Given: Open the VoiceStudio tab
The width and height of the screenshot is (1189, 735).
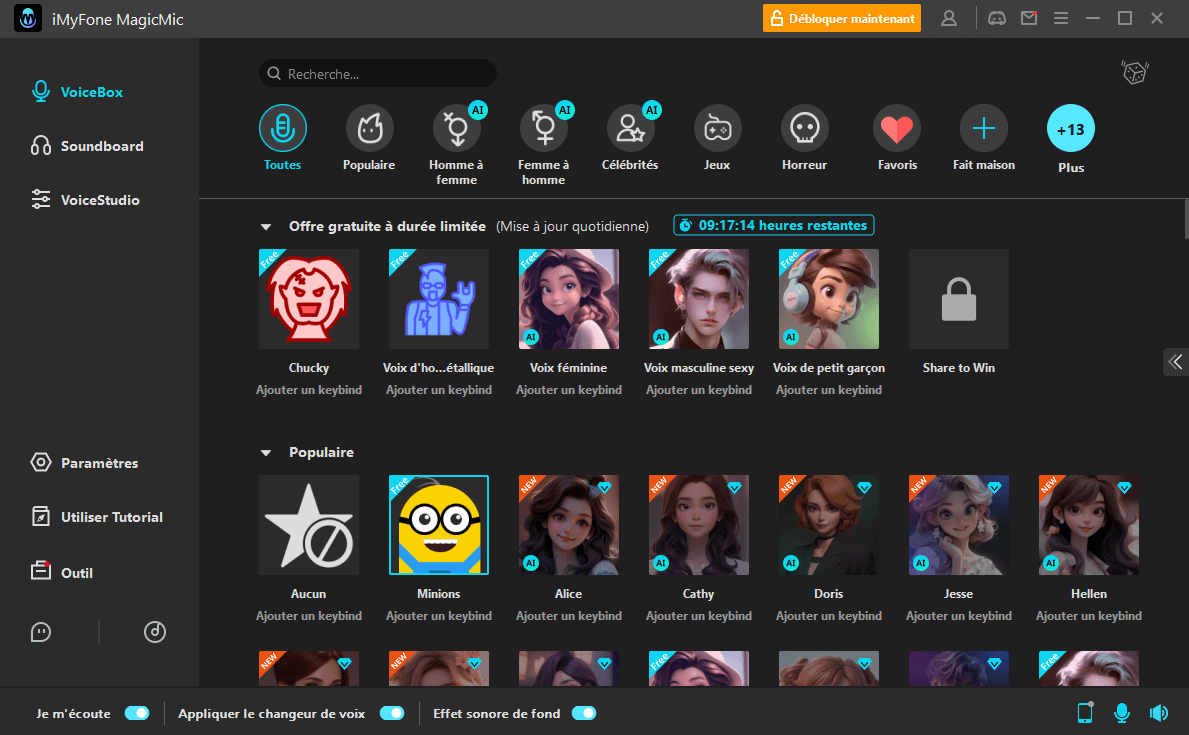Looking at the screenshot, I should pyautogui.click(x=86, y=199).
